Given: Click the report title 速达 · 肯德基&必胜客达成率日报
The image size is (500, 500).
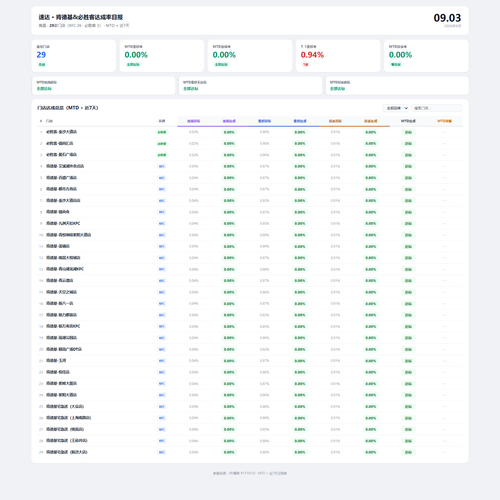Looking at the screenshot, I should [81, 17].
